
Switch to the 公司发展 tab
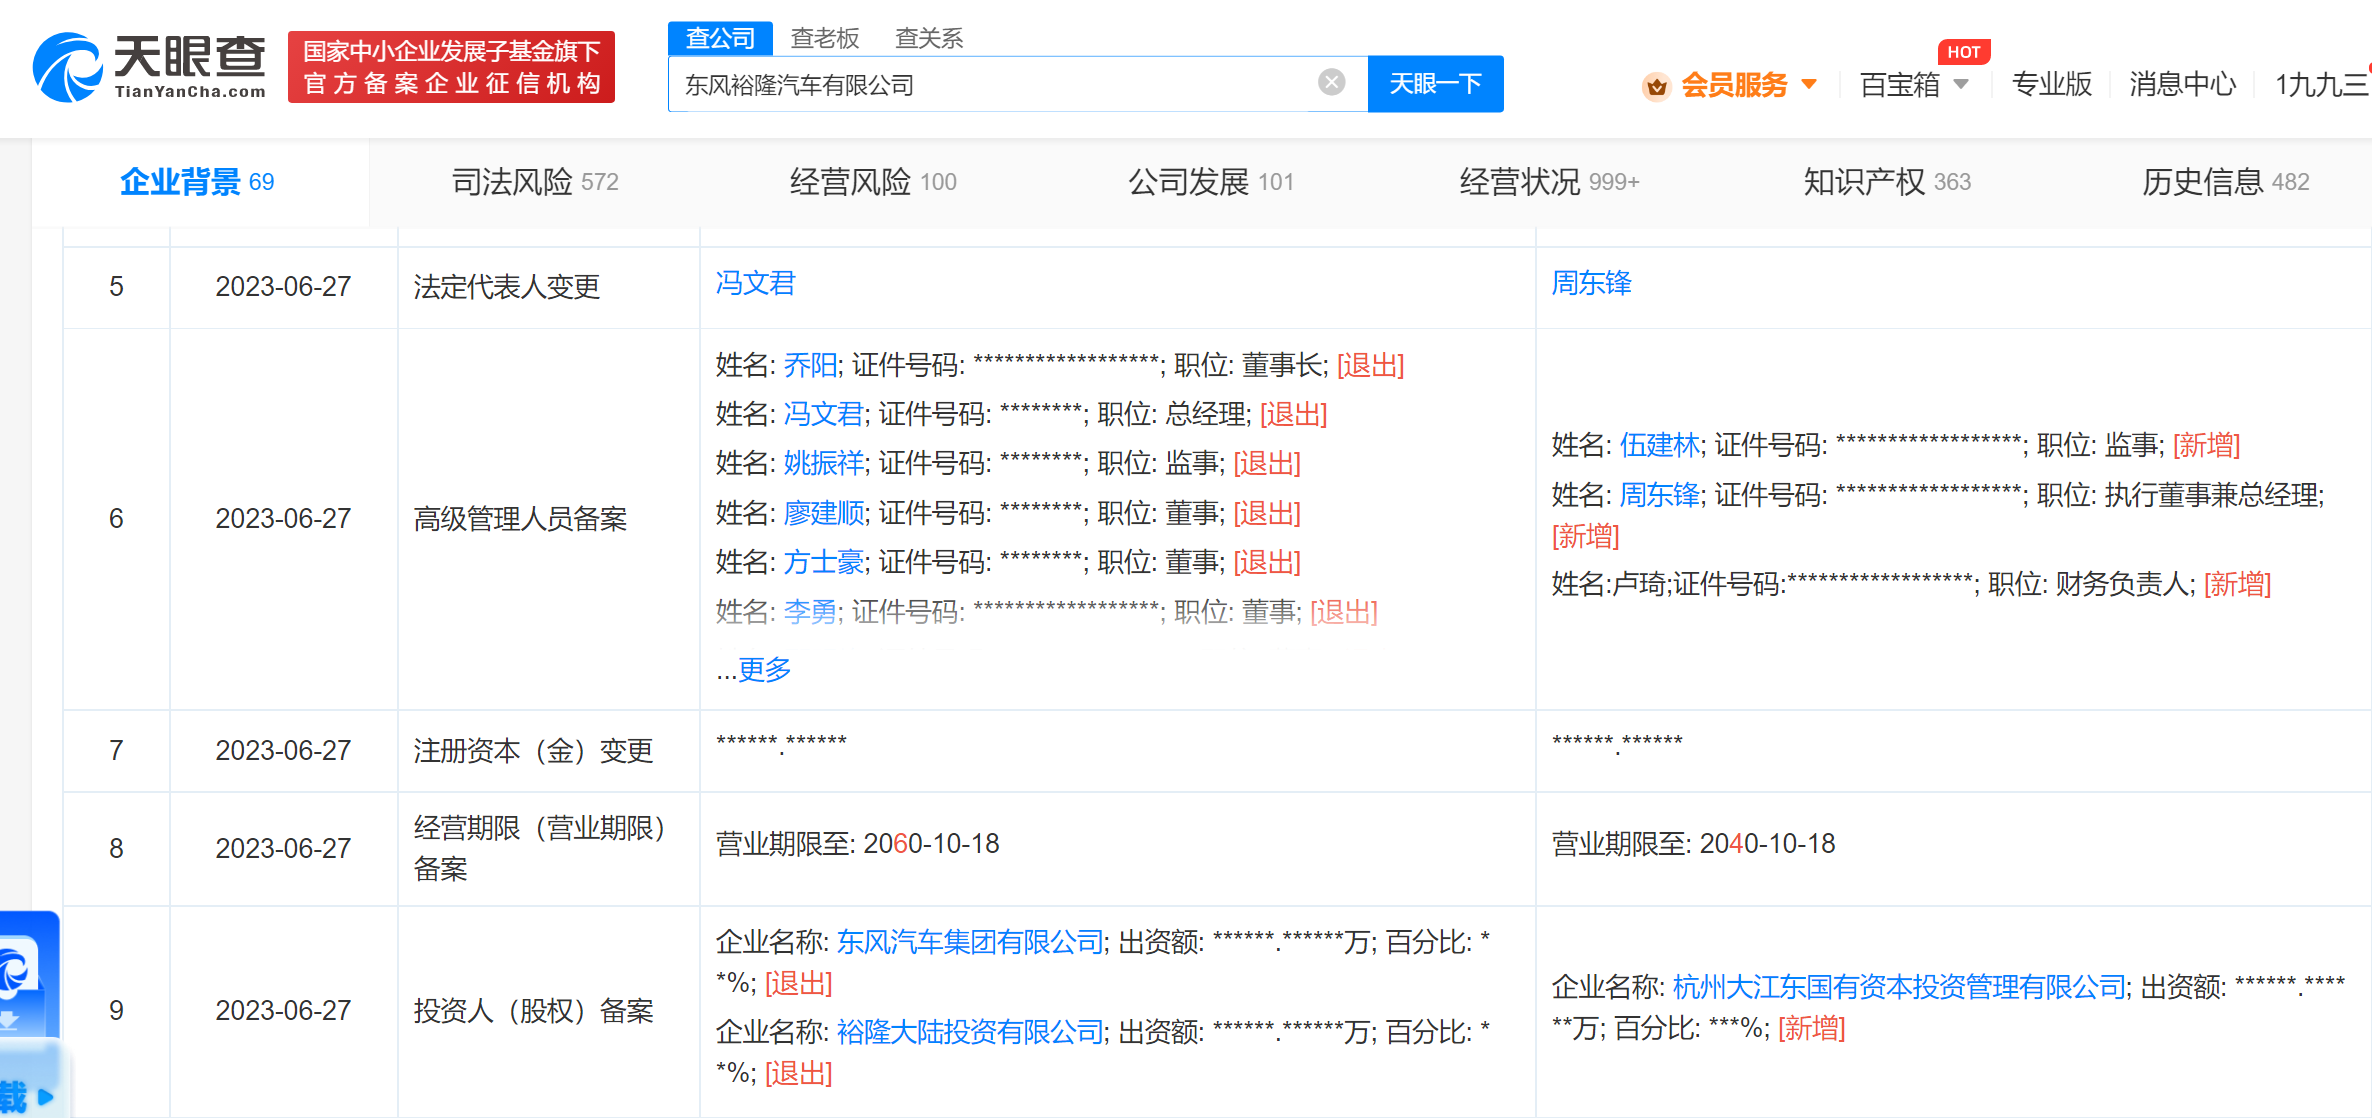click(x=1211, y=182)
